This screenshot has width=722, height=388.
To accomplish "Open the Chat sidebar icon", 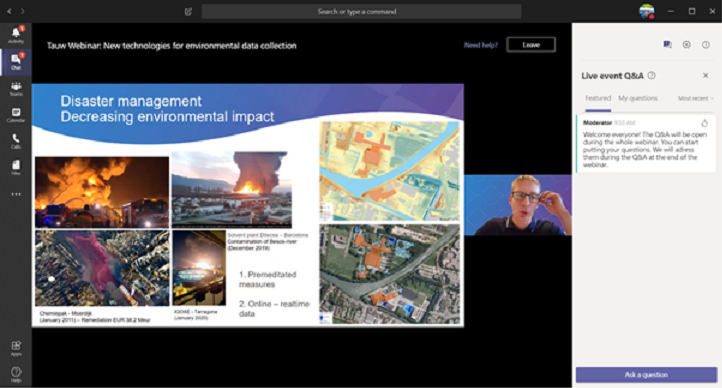I will pos(16,61).
